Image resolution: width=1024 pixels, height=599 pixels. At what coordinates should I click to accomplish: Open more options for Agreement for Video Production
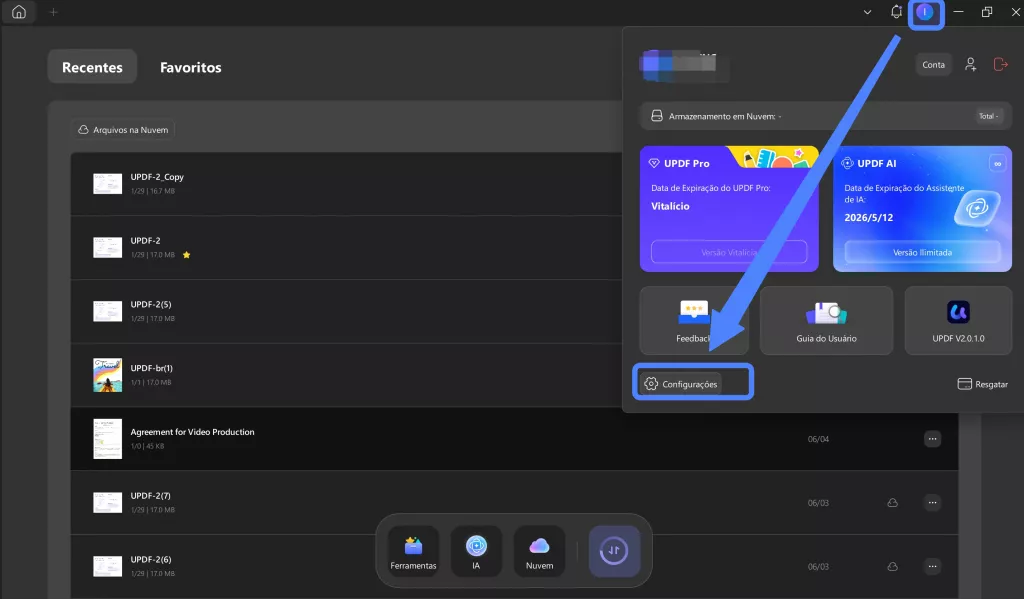coord(933,439)
